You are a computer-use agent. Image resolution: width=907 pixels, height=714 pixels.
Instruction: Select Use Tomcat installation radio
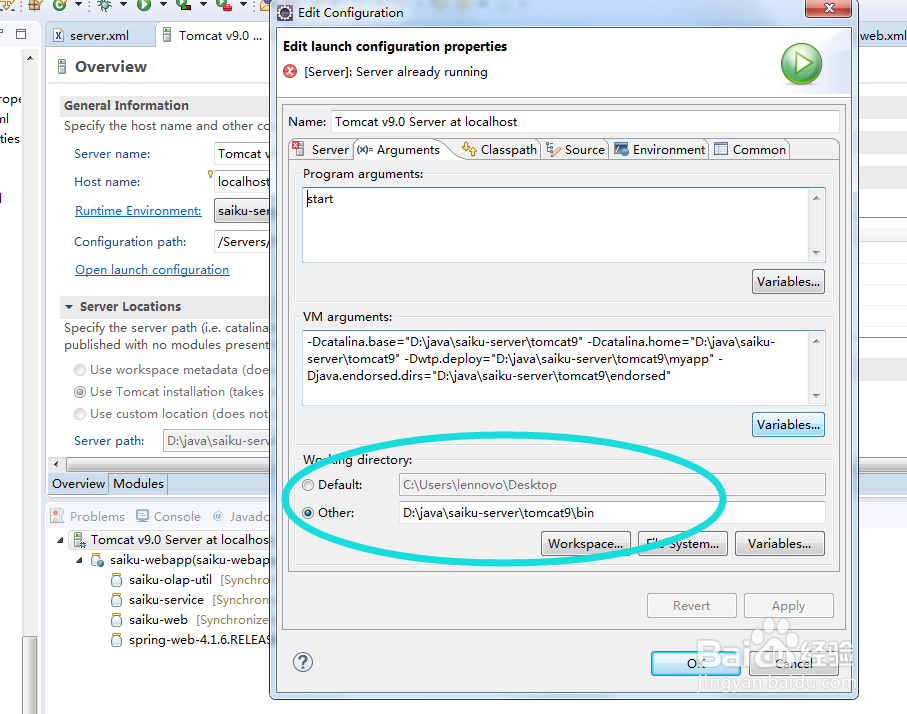(80, 392)
